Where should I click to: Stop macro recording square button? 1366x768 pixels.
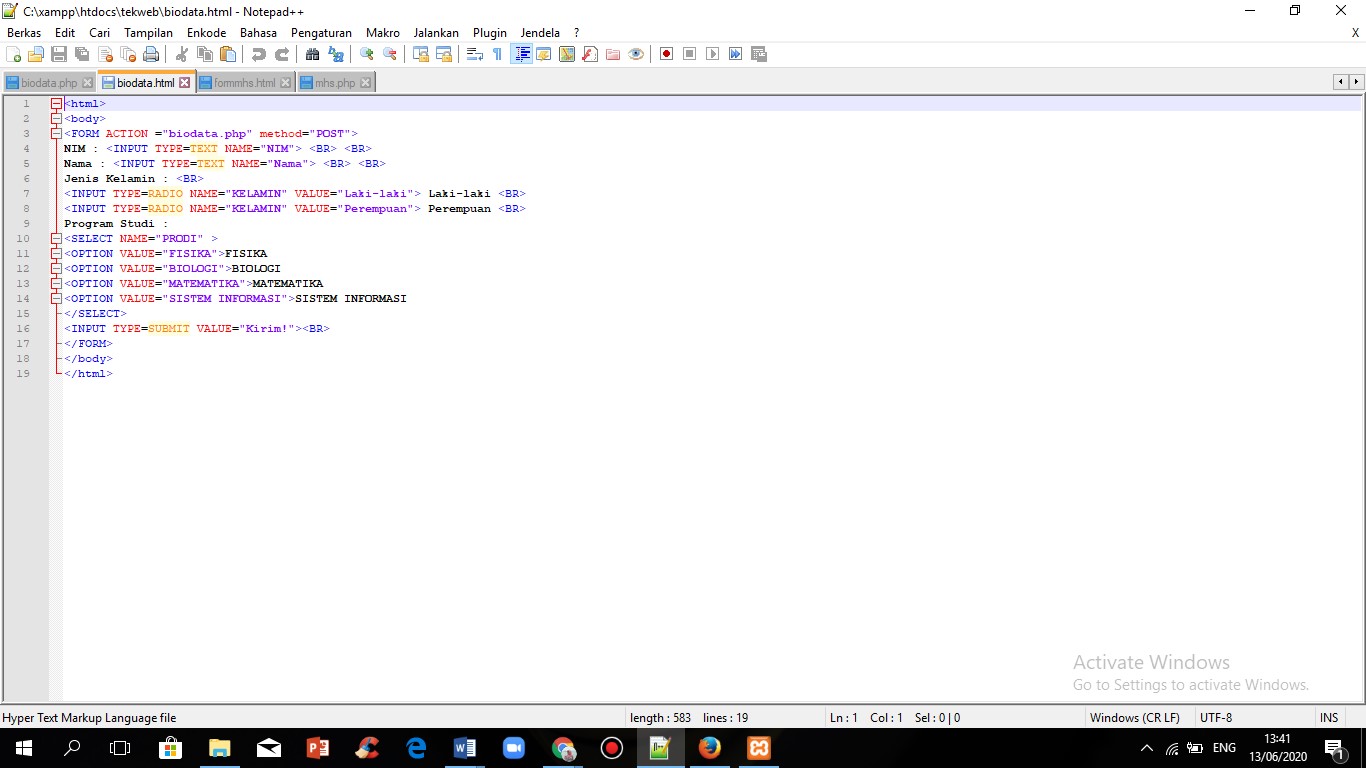click(690, 54)
